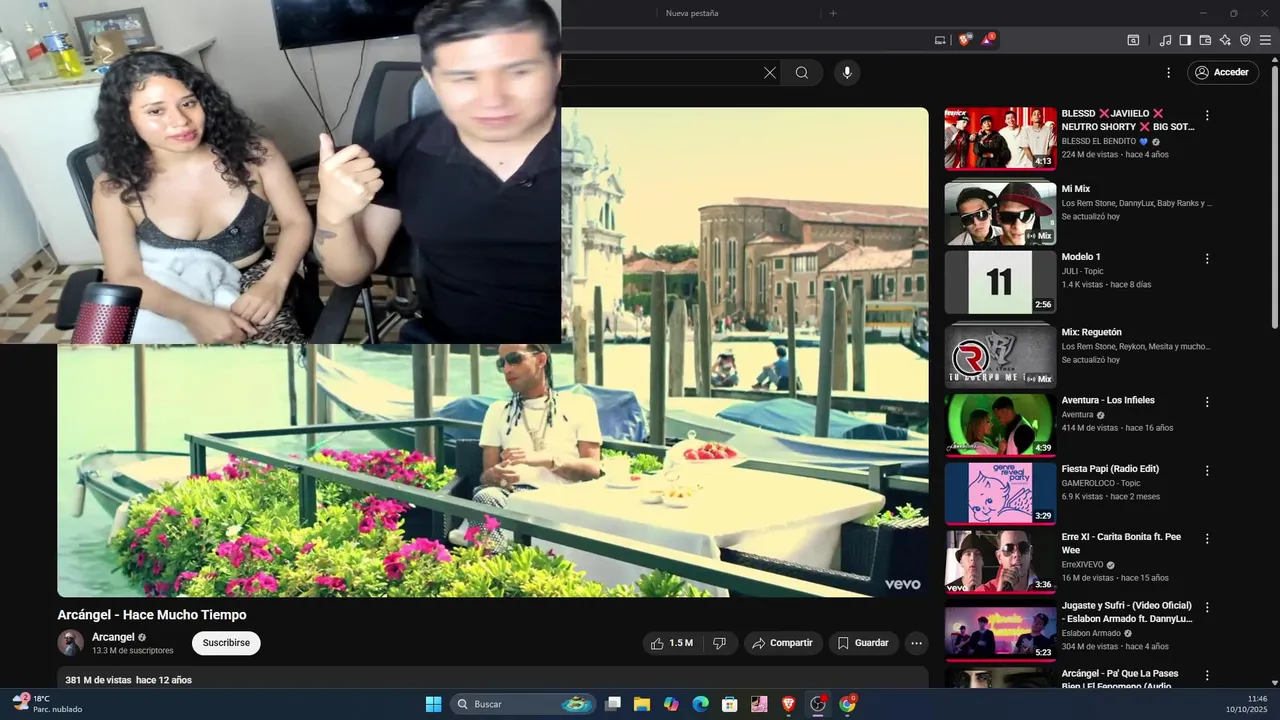This screenshot has height=720, width=1280.
Task: Open the Brave VPN shield icon
Action: pos(1245,40)
